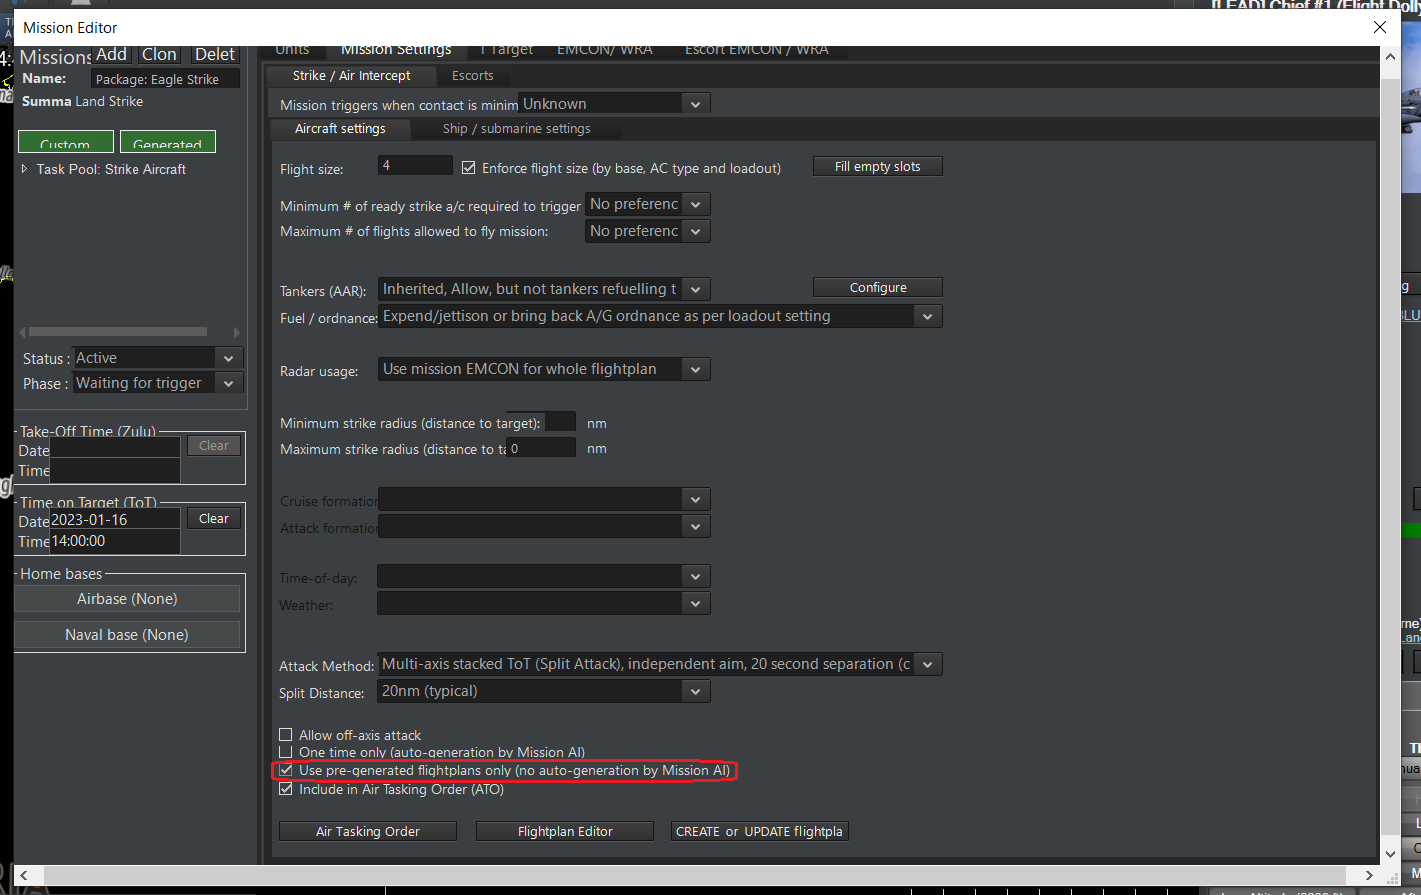Viewport: 1421px width, 895px height.
Task: Open the Tankers (AAR) dropdown
Action: (544, 289)
